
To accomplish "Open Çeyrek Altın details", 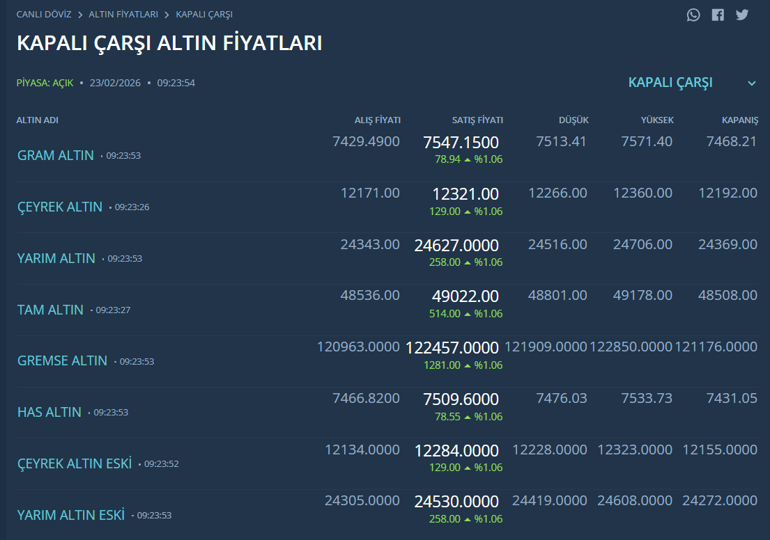I will point(60,207).
